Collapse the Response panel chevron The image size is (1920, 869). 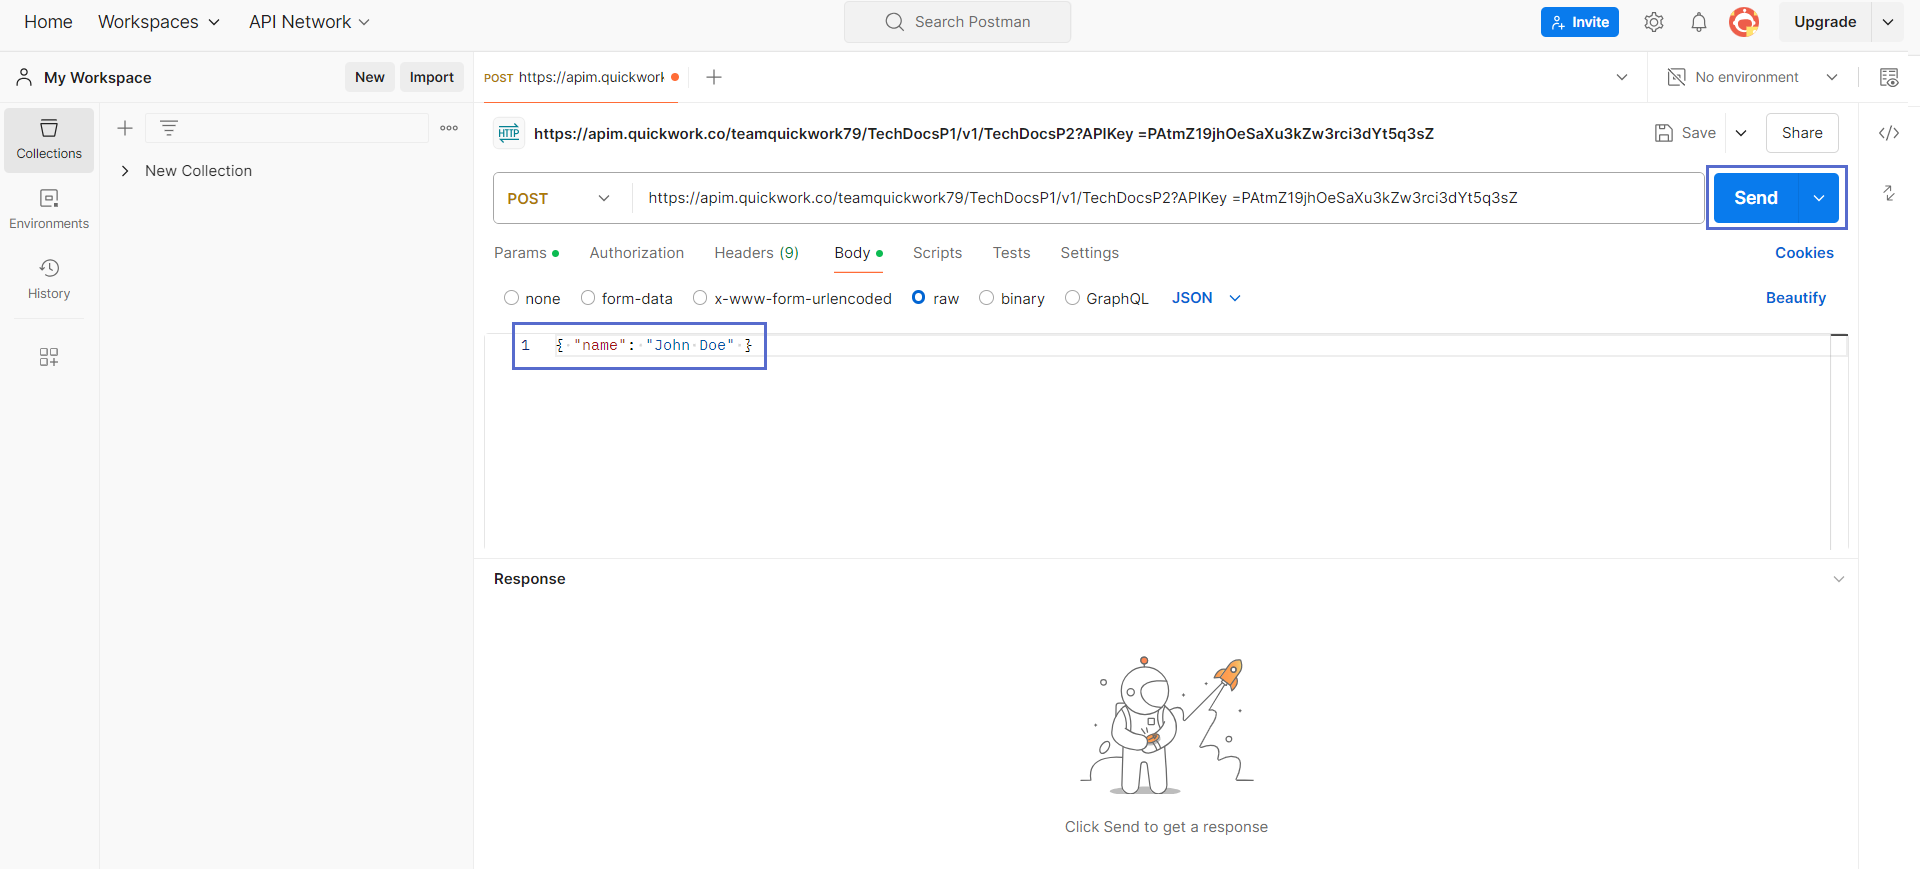coord(1838,579)
